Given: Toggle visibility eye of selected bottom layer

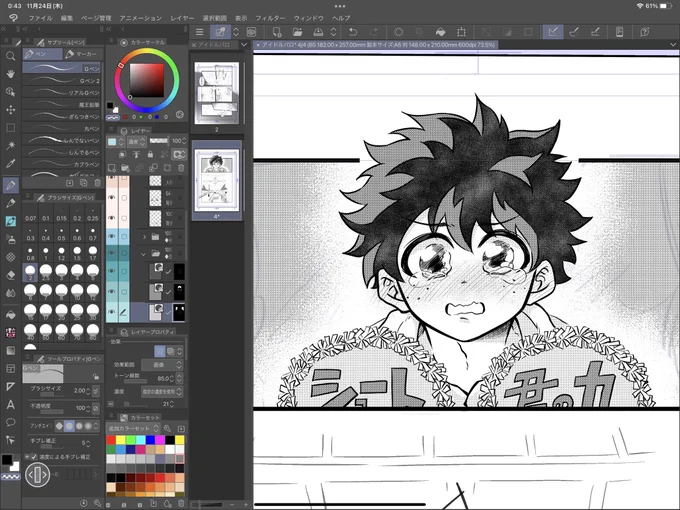Looking at the screenshot, I should [111, 312].
